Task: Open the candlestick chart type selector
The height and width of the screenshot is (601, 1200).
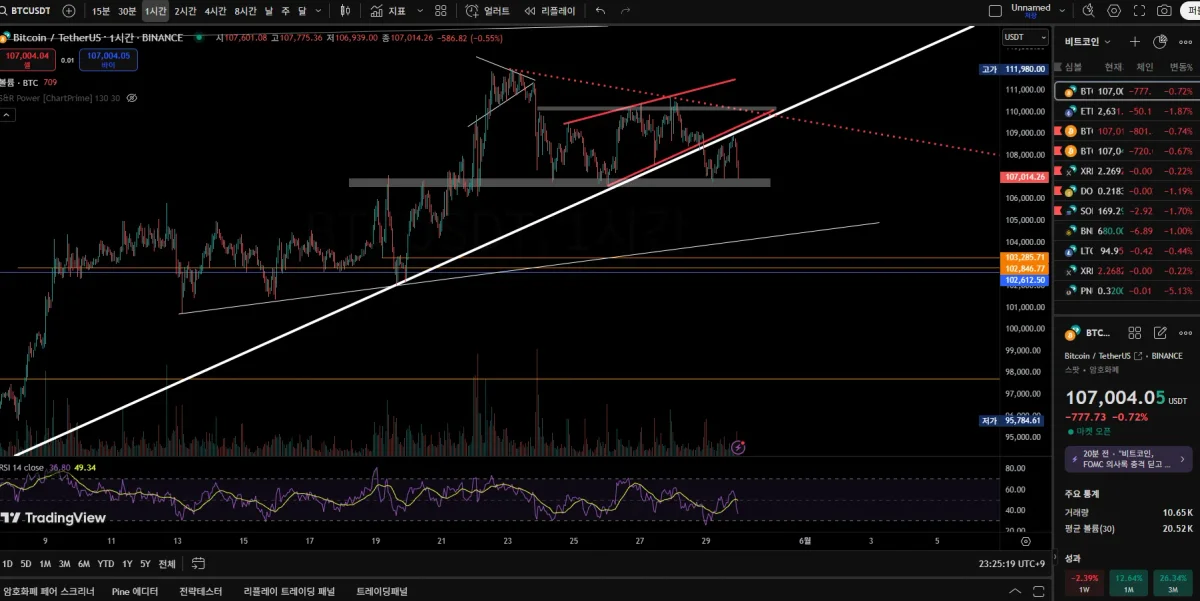Action: click(x=344, y=11)
